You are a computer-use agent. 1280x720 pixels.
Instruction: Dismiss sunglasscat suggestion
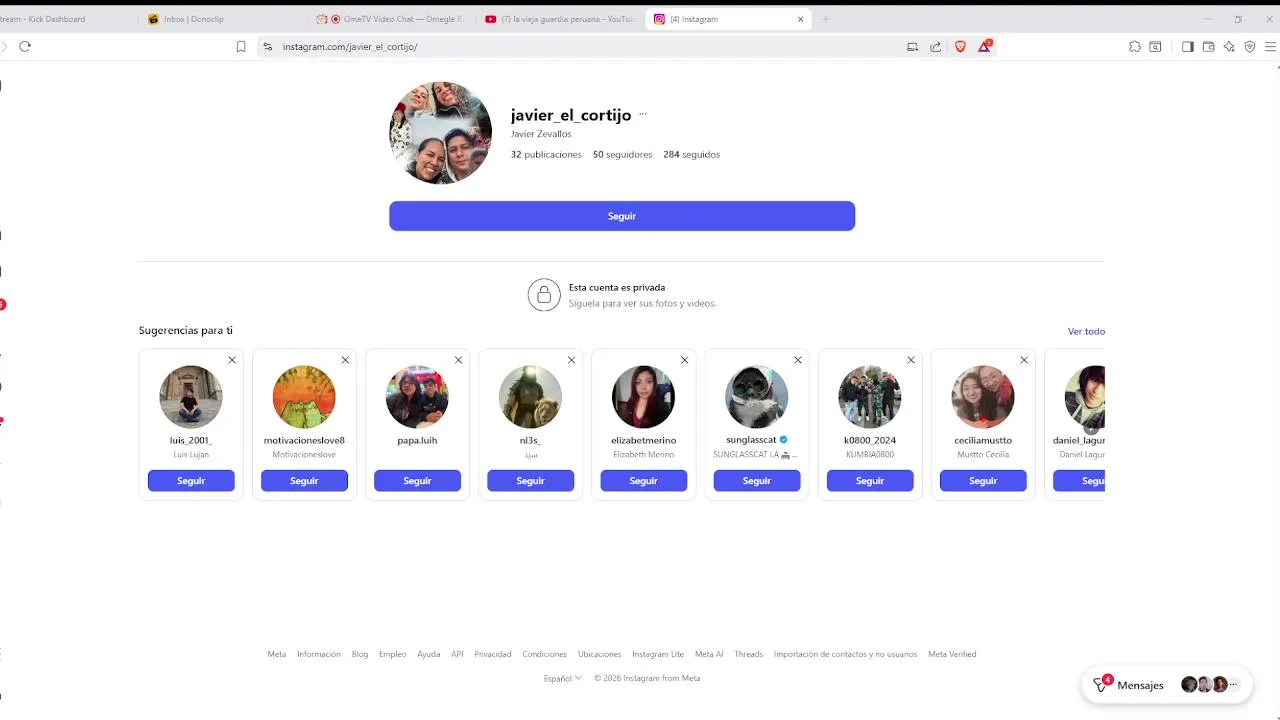pos(797,360)
